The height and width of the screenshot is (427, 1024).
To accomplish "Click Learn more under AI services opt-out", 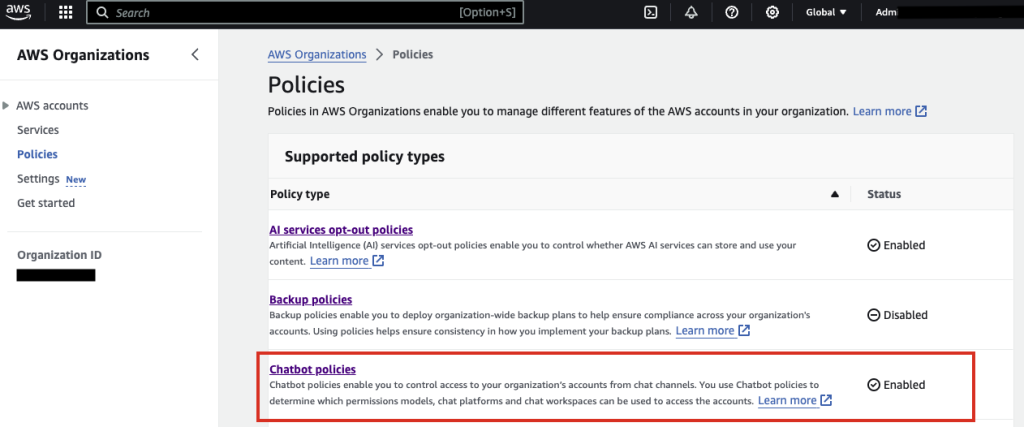I will 339,261.
